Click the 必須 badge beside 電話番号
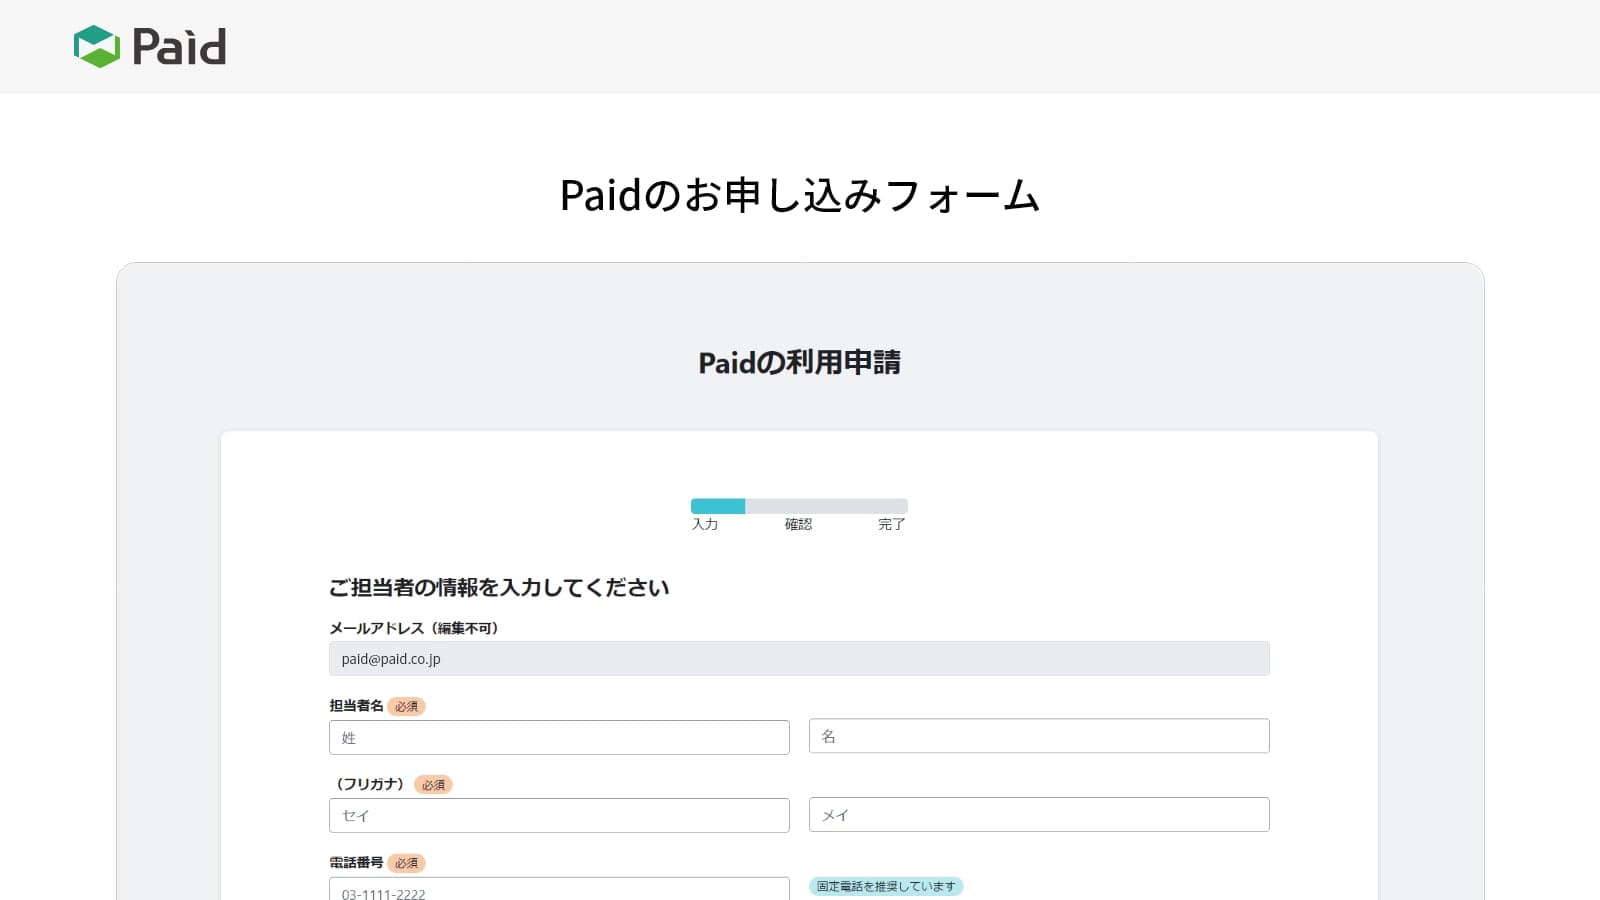 click(x=406, y=863)
